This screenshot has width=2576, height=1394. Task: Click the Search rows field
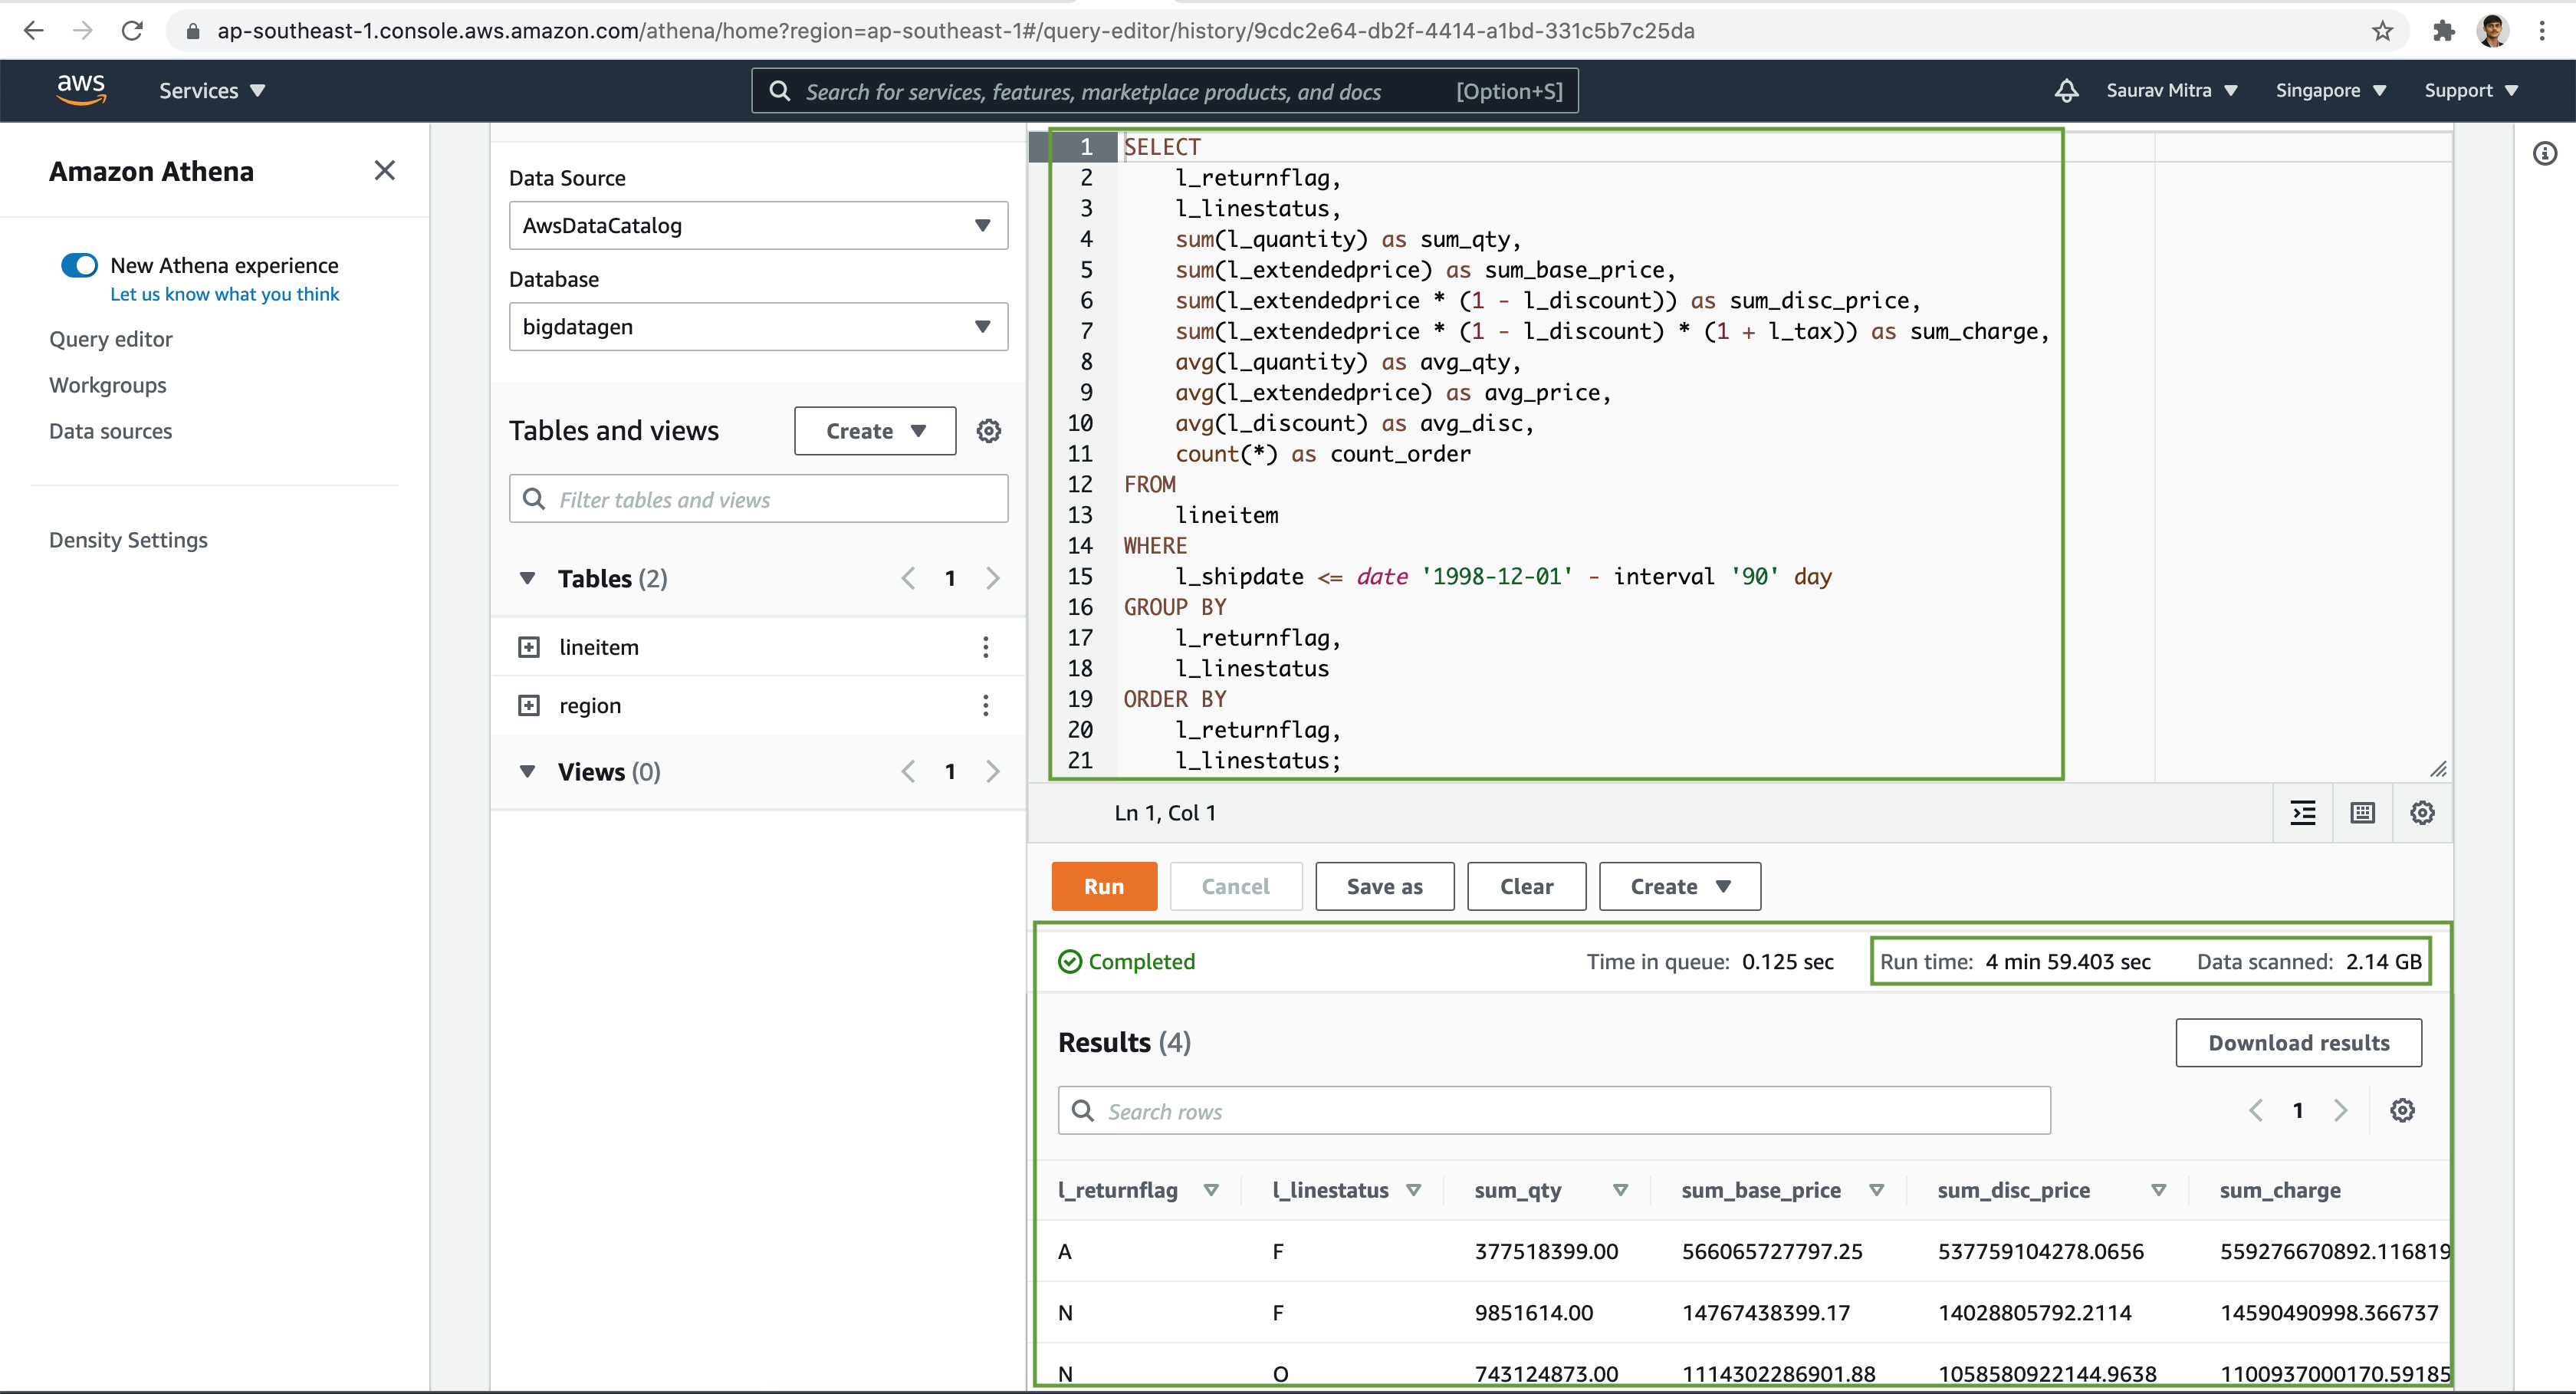coord(1554,1111)
